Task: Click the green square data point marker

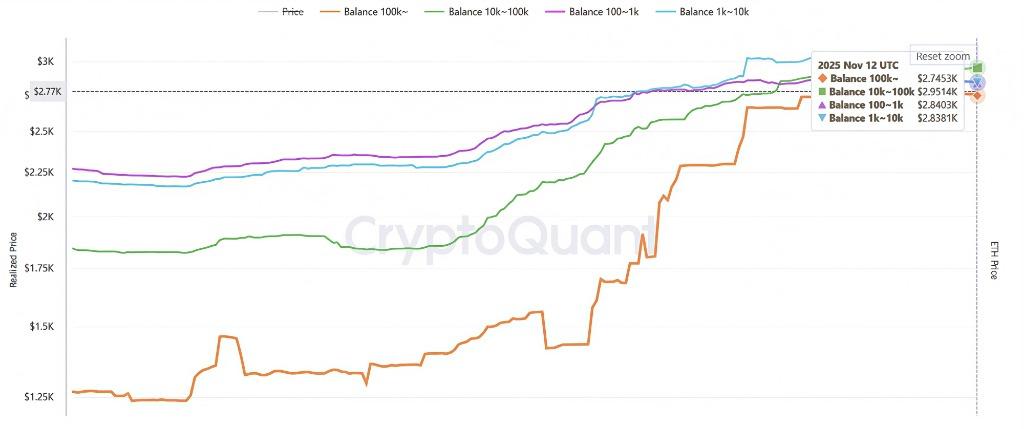Action: pos(978,68)
